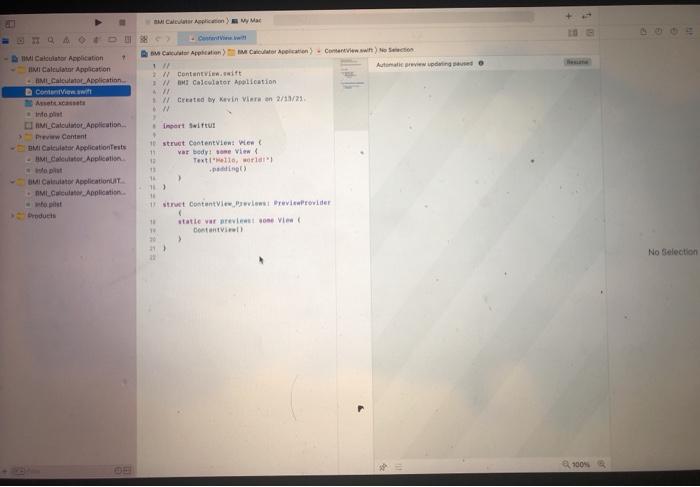Go forward in editor history
This screenshot has width=700, height=487.
point(168,39)
